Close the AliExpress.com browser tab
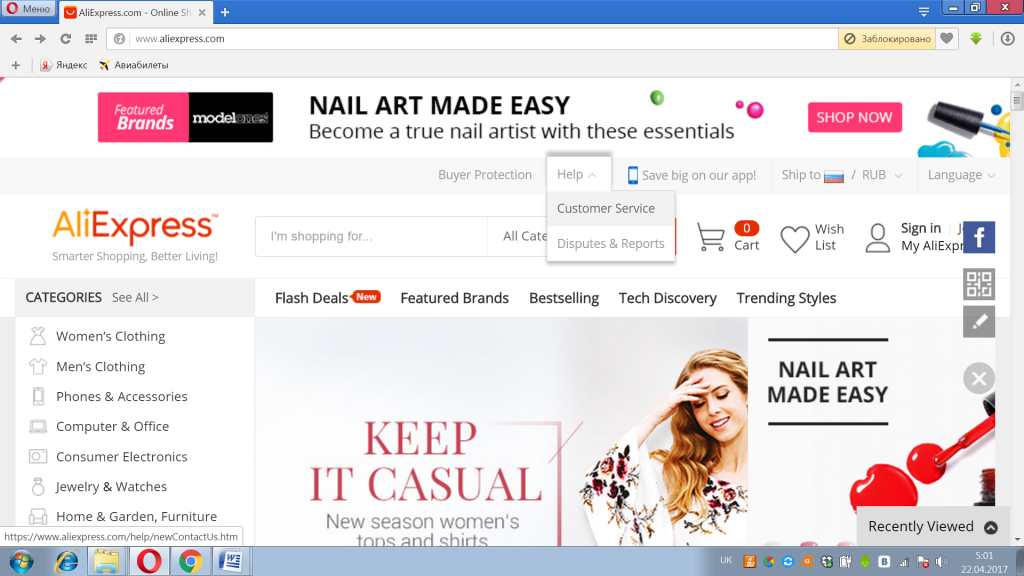Viewport: 1024px width, 576px height. [202, 12]
